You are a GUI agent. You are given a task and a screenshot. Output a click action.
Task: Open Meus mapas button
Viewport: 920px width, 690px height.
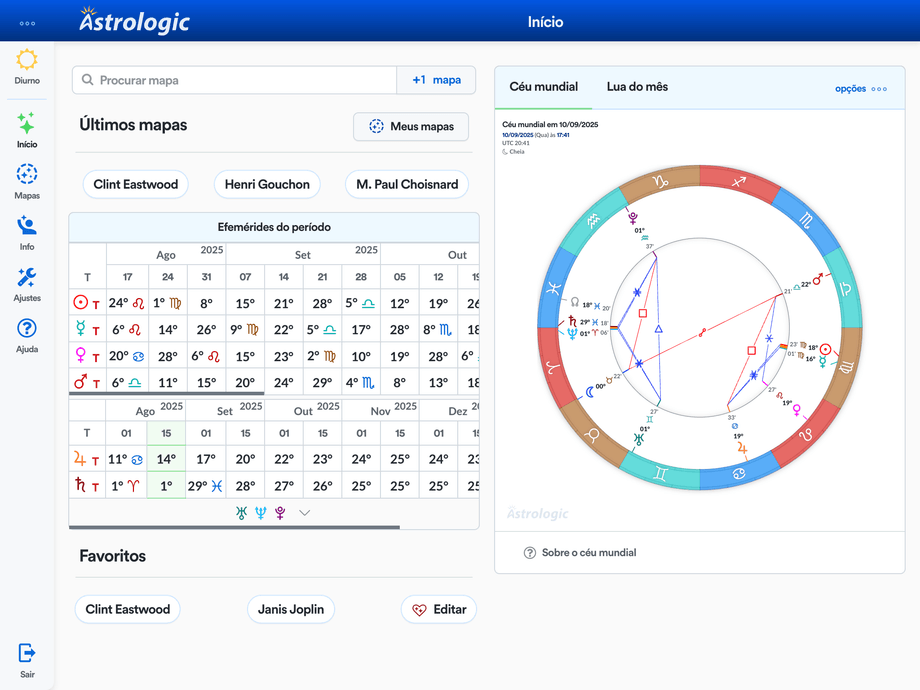coord(411,126)
